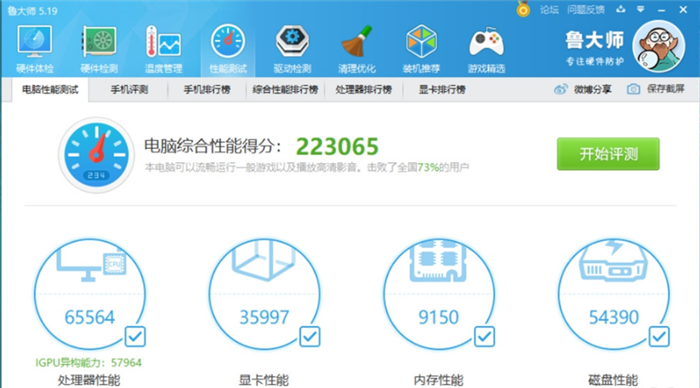Click the 保存截屏 text link
Image resolution: width=700 pixels, height=388 pixels.
click(666, 89)
